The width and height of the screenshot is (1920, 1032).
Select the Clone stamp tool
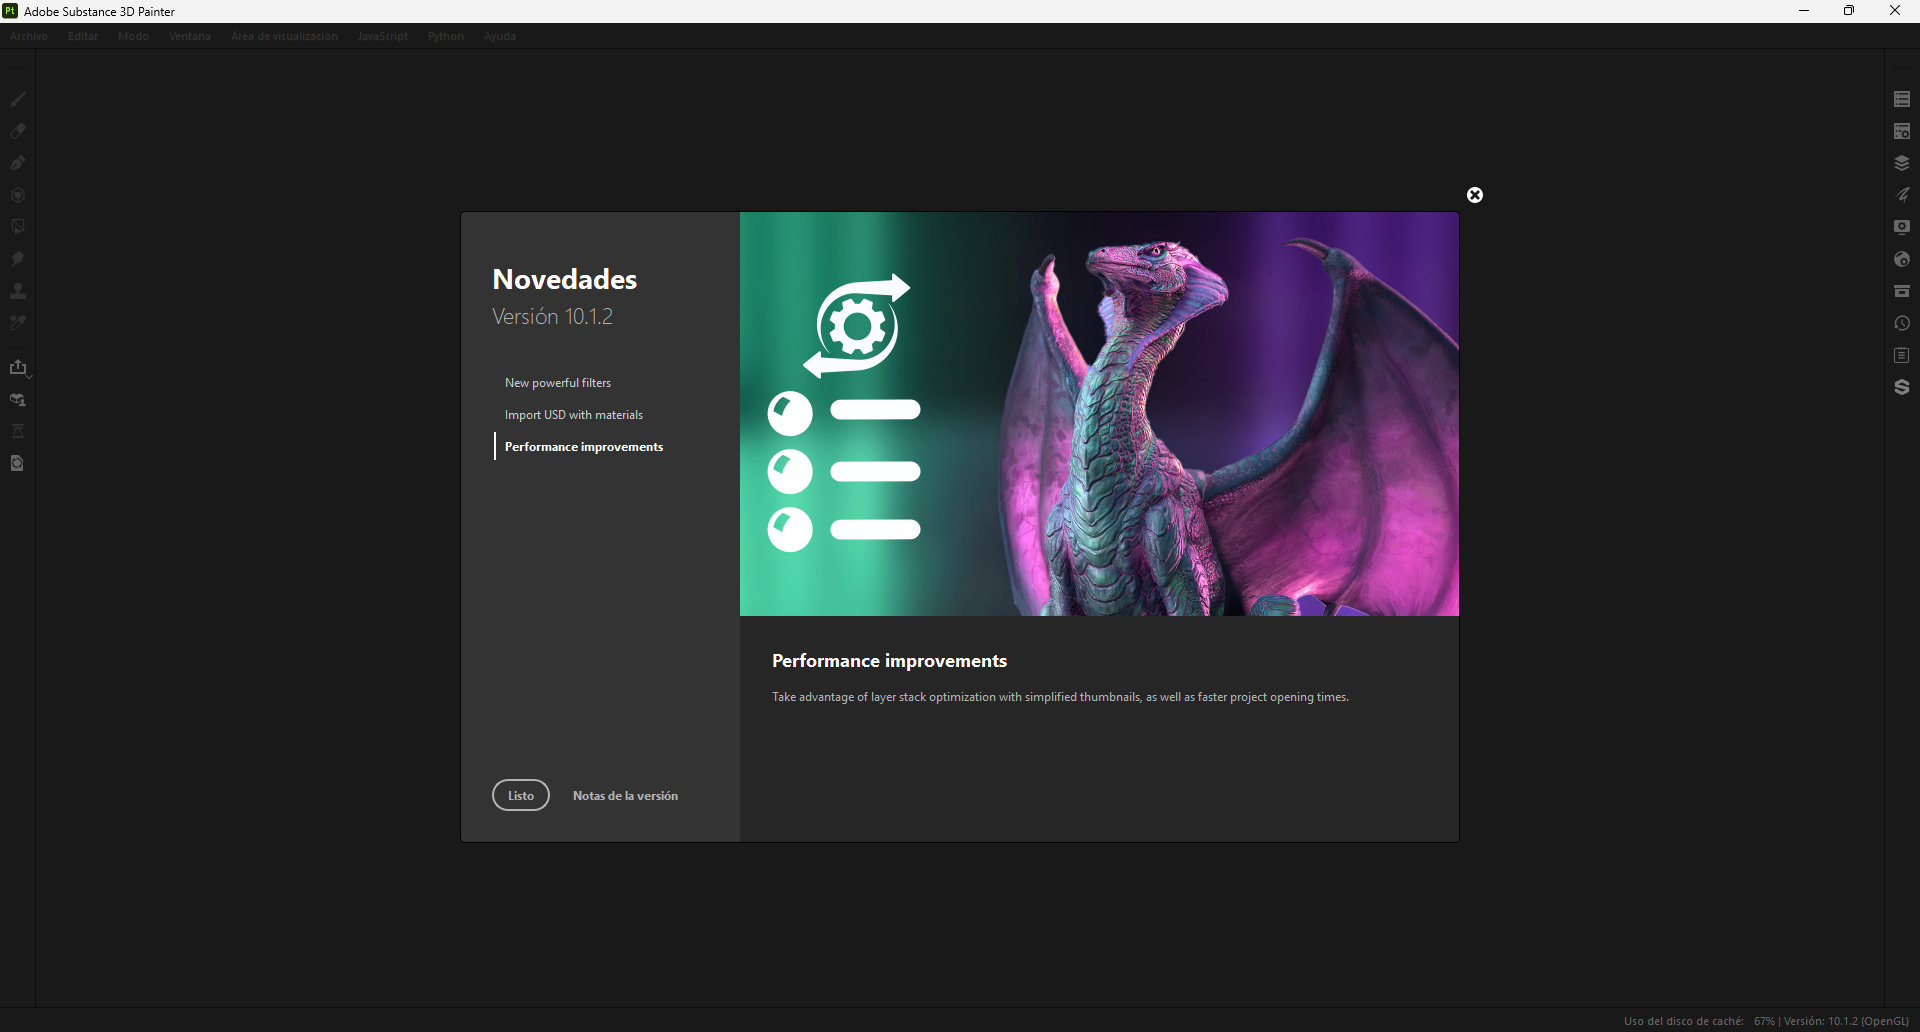(x=18, y=291)
